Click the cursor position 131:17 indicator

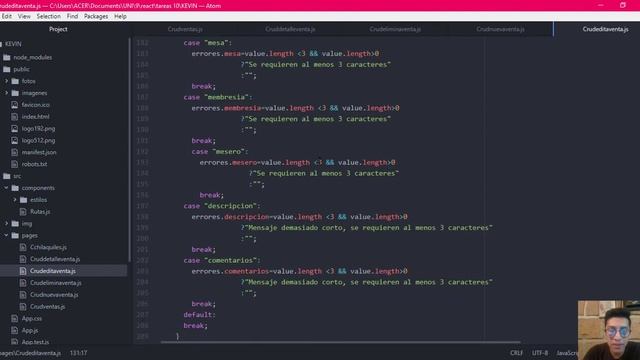point(78,353)
